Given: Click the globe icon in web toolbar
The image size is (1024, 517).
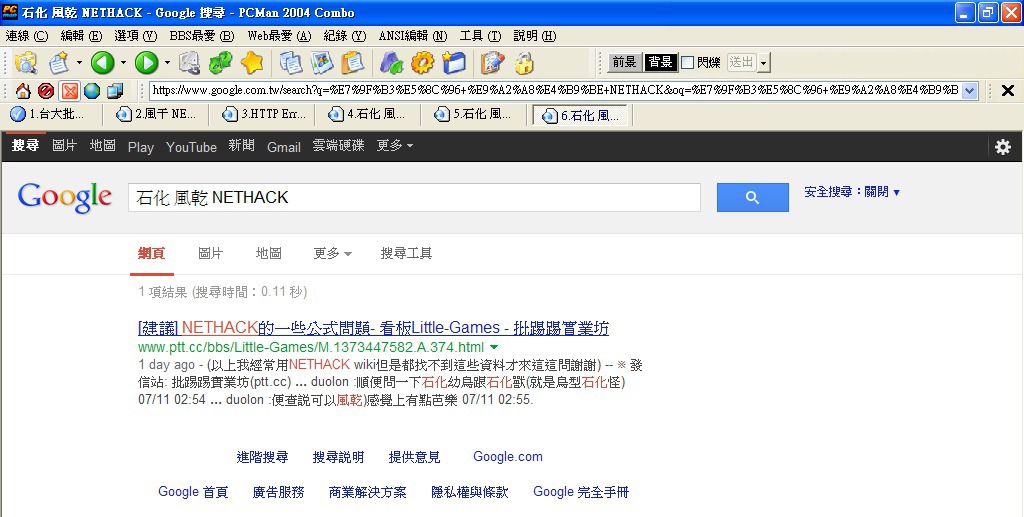Looking at the screenshot, I should click(x=92, y=91).
